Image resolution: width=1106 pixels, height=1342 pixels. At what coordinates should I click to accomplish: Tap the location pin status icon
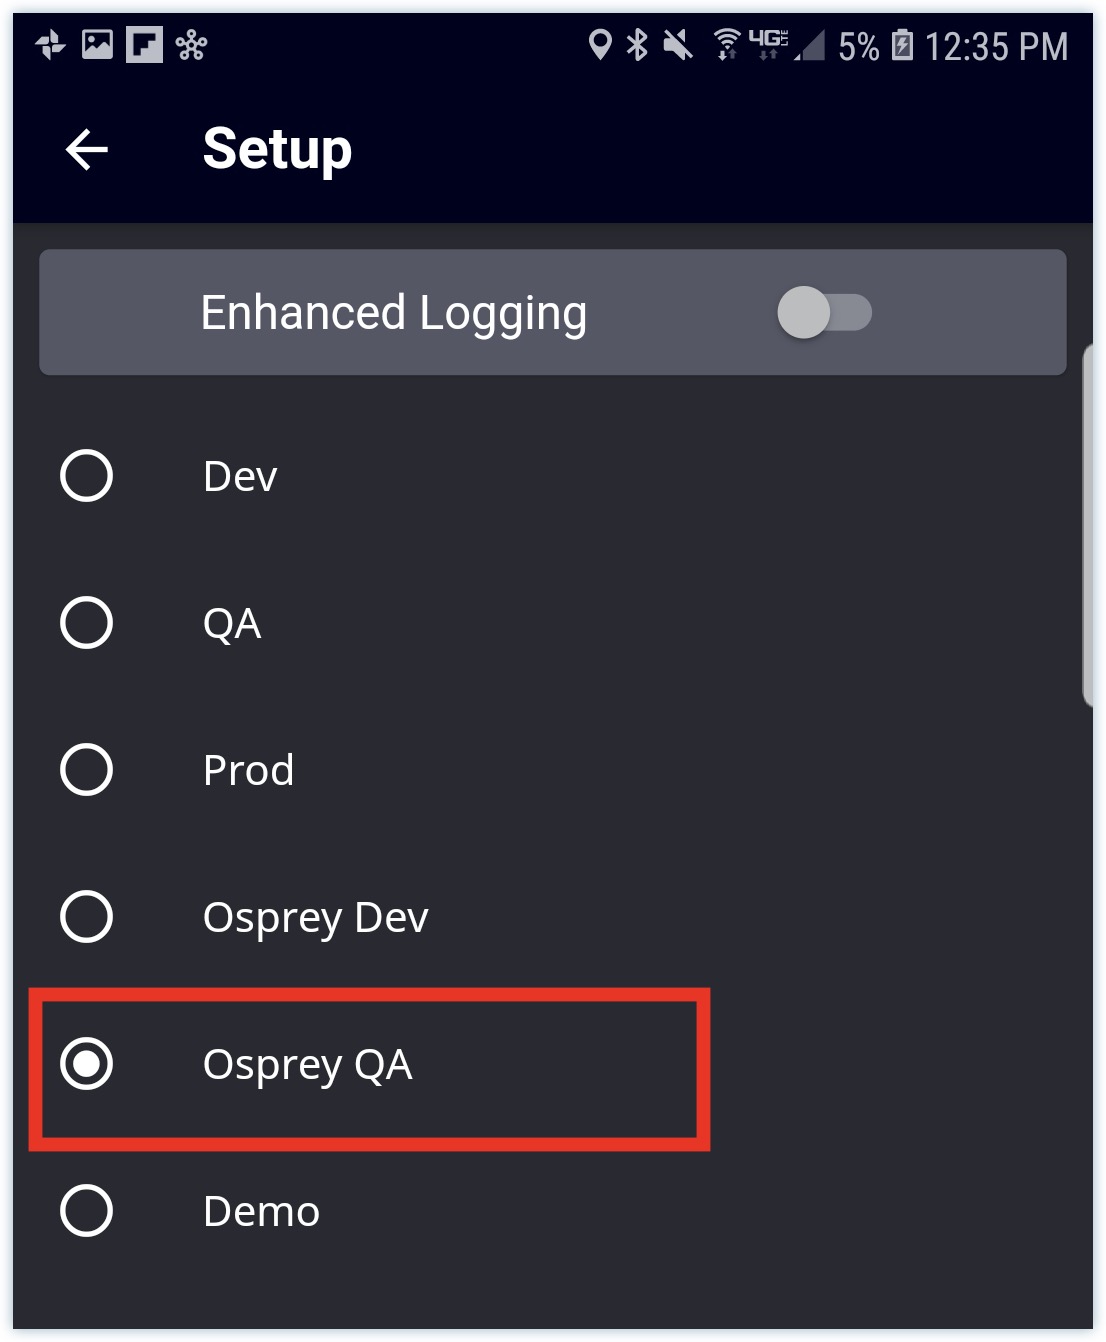click(x=599, y=45)
